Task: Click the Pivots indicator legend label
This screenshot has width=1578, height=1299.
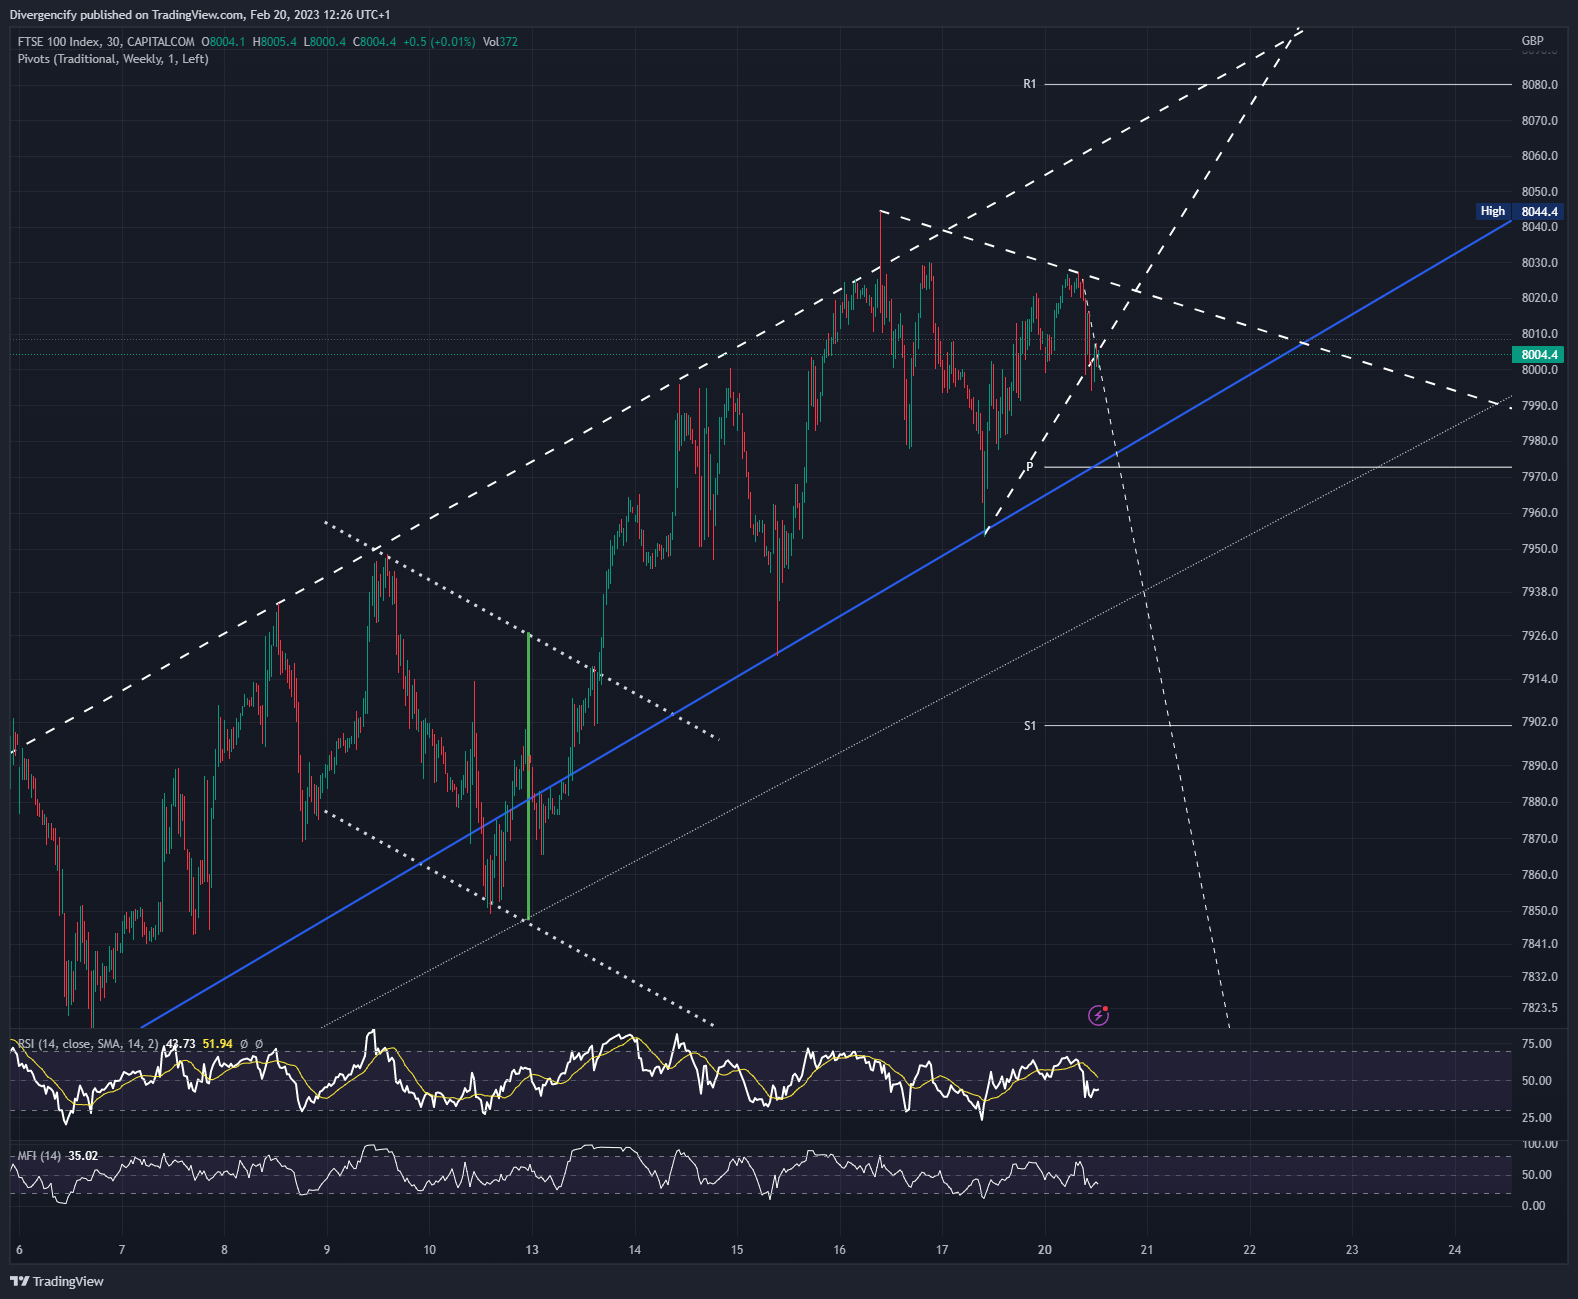Action: tap(113, 59)
